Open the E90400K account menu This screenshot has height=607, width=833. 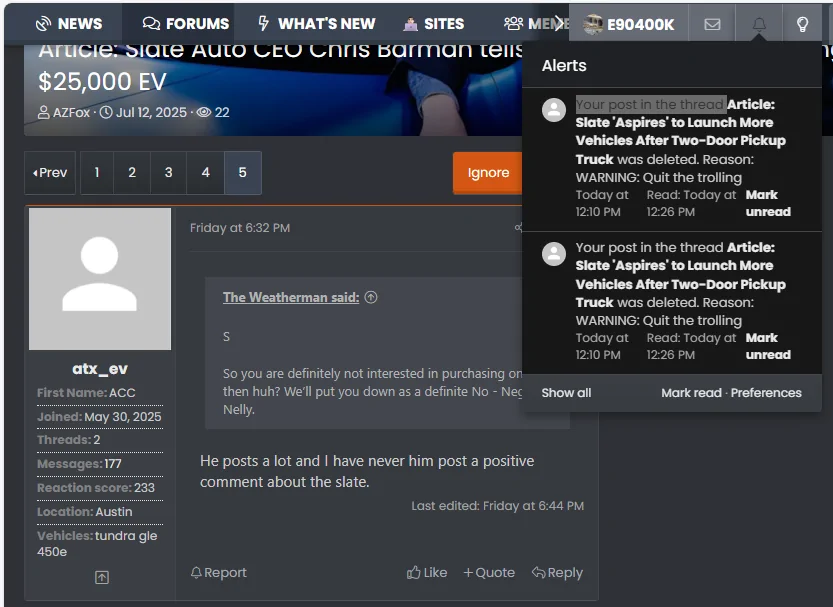coord(629,24)
